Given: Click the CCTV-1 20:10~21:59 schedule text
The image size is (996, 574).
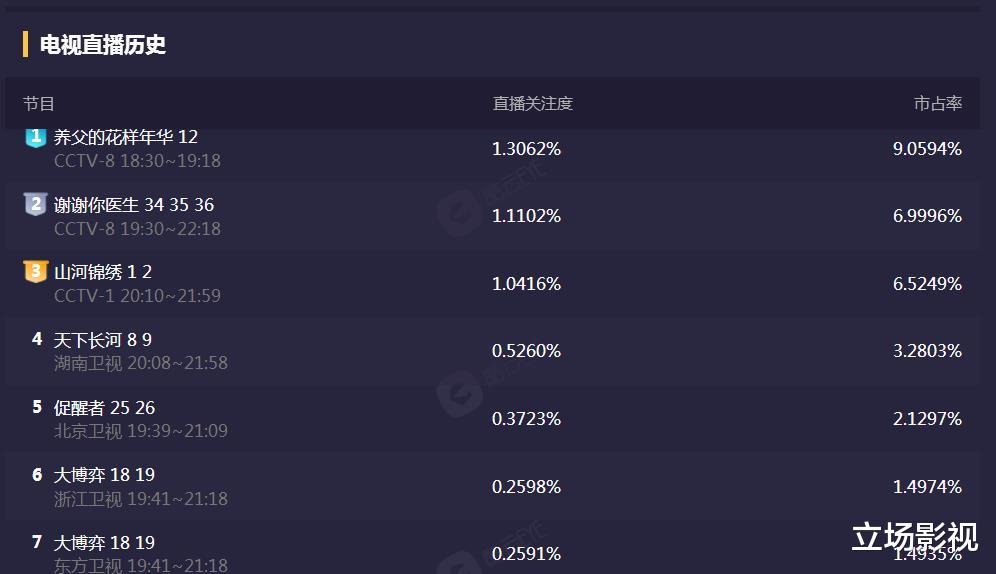Looking at the screenshot, I should click(137, 296).
